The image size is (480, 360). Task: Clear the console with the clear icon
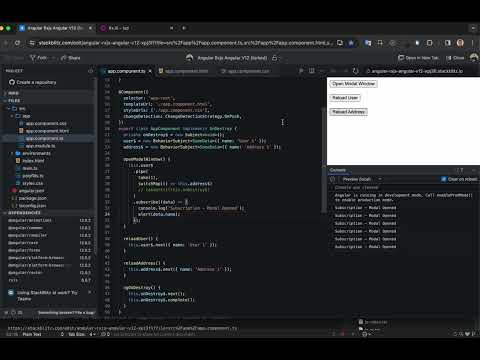tap(332, 179)
